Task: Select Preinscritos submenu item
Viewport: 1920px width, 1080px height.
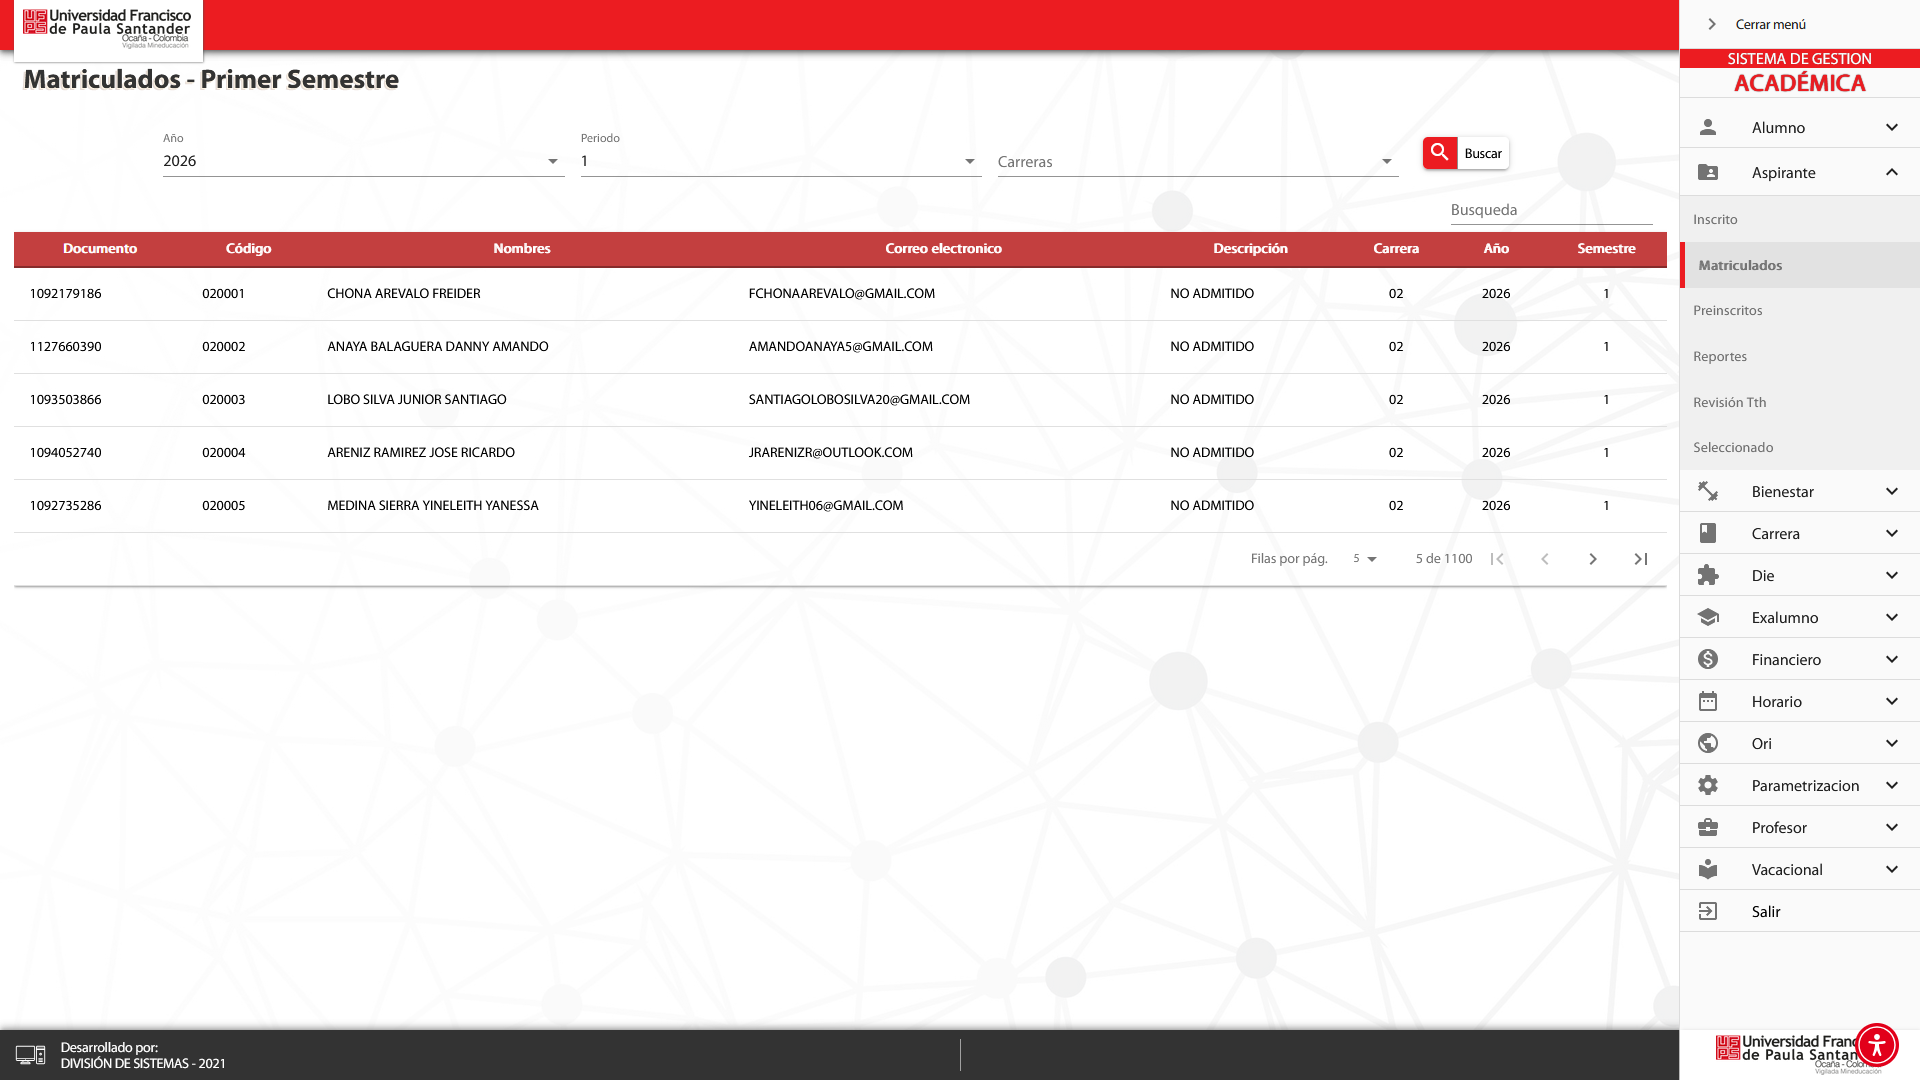Action: coord(1727,310)
